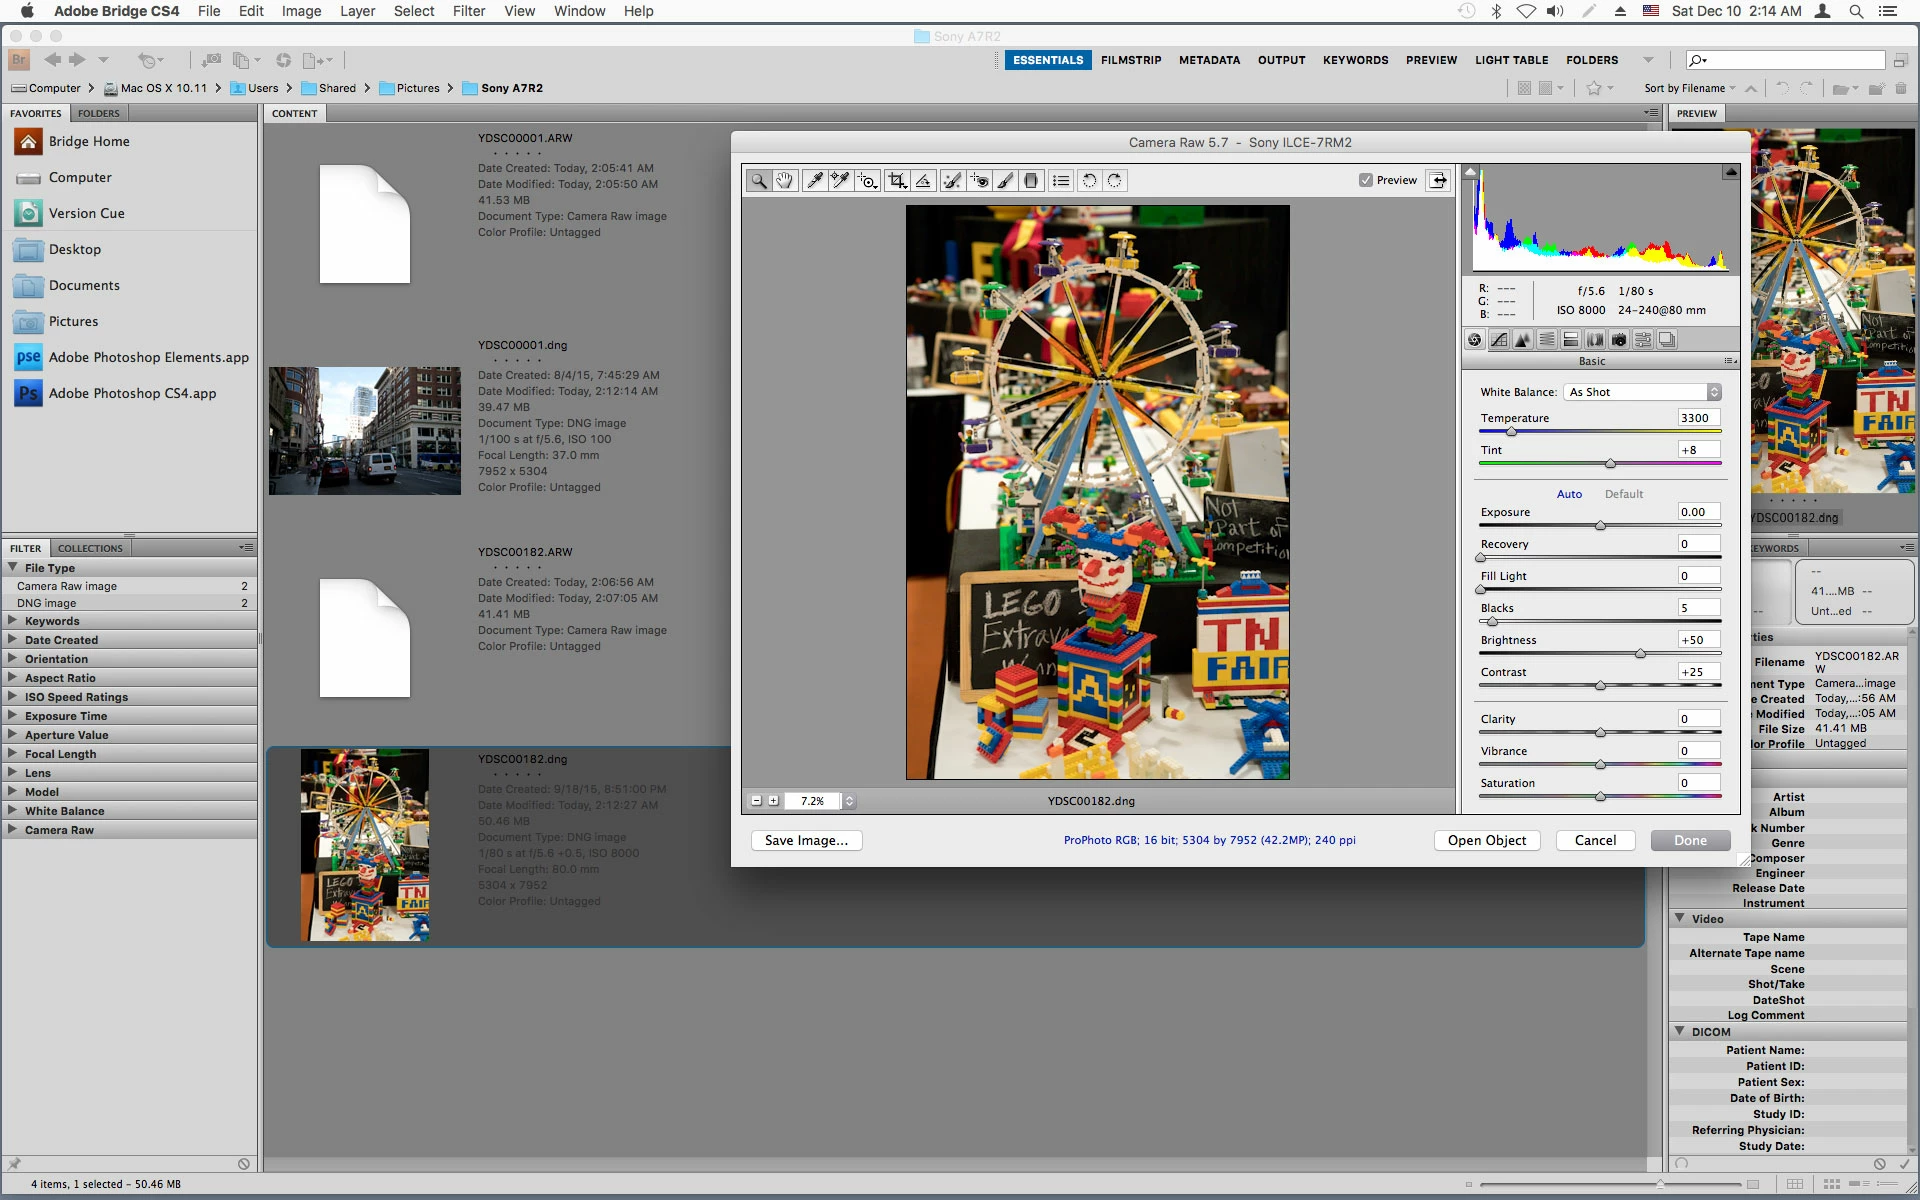Expand the Keywords filter section
Screen dimensions: 1920x1200
pyautogui.click(x=13, y=621)
